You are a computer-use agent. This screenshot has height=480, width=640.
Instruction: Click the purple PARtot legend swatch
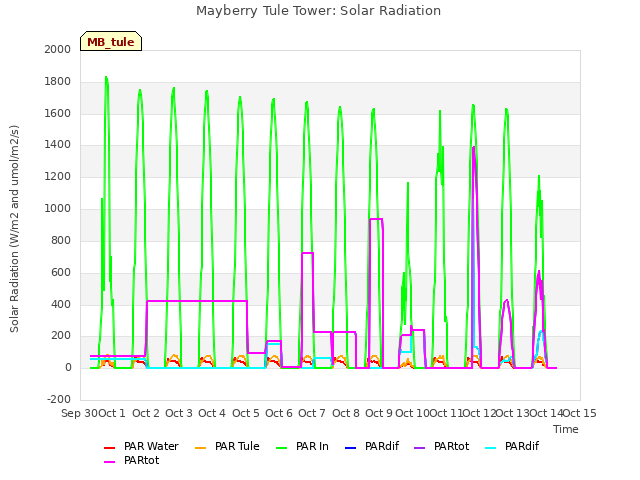[420, 448]
